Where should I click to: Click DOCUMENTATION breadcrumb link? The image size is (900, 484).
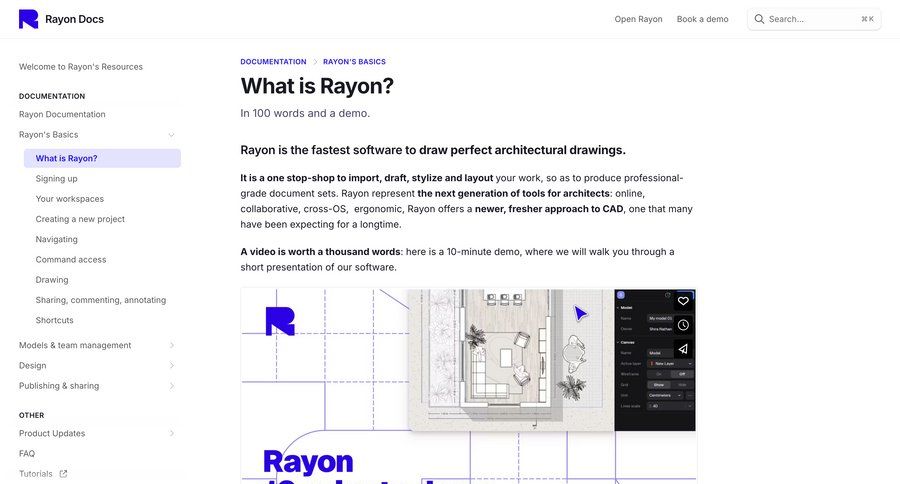(273, 61)
